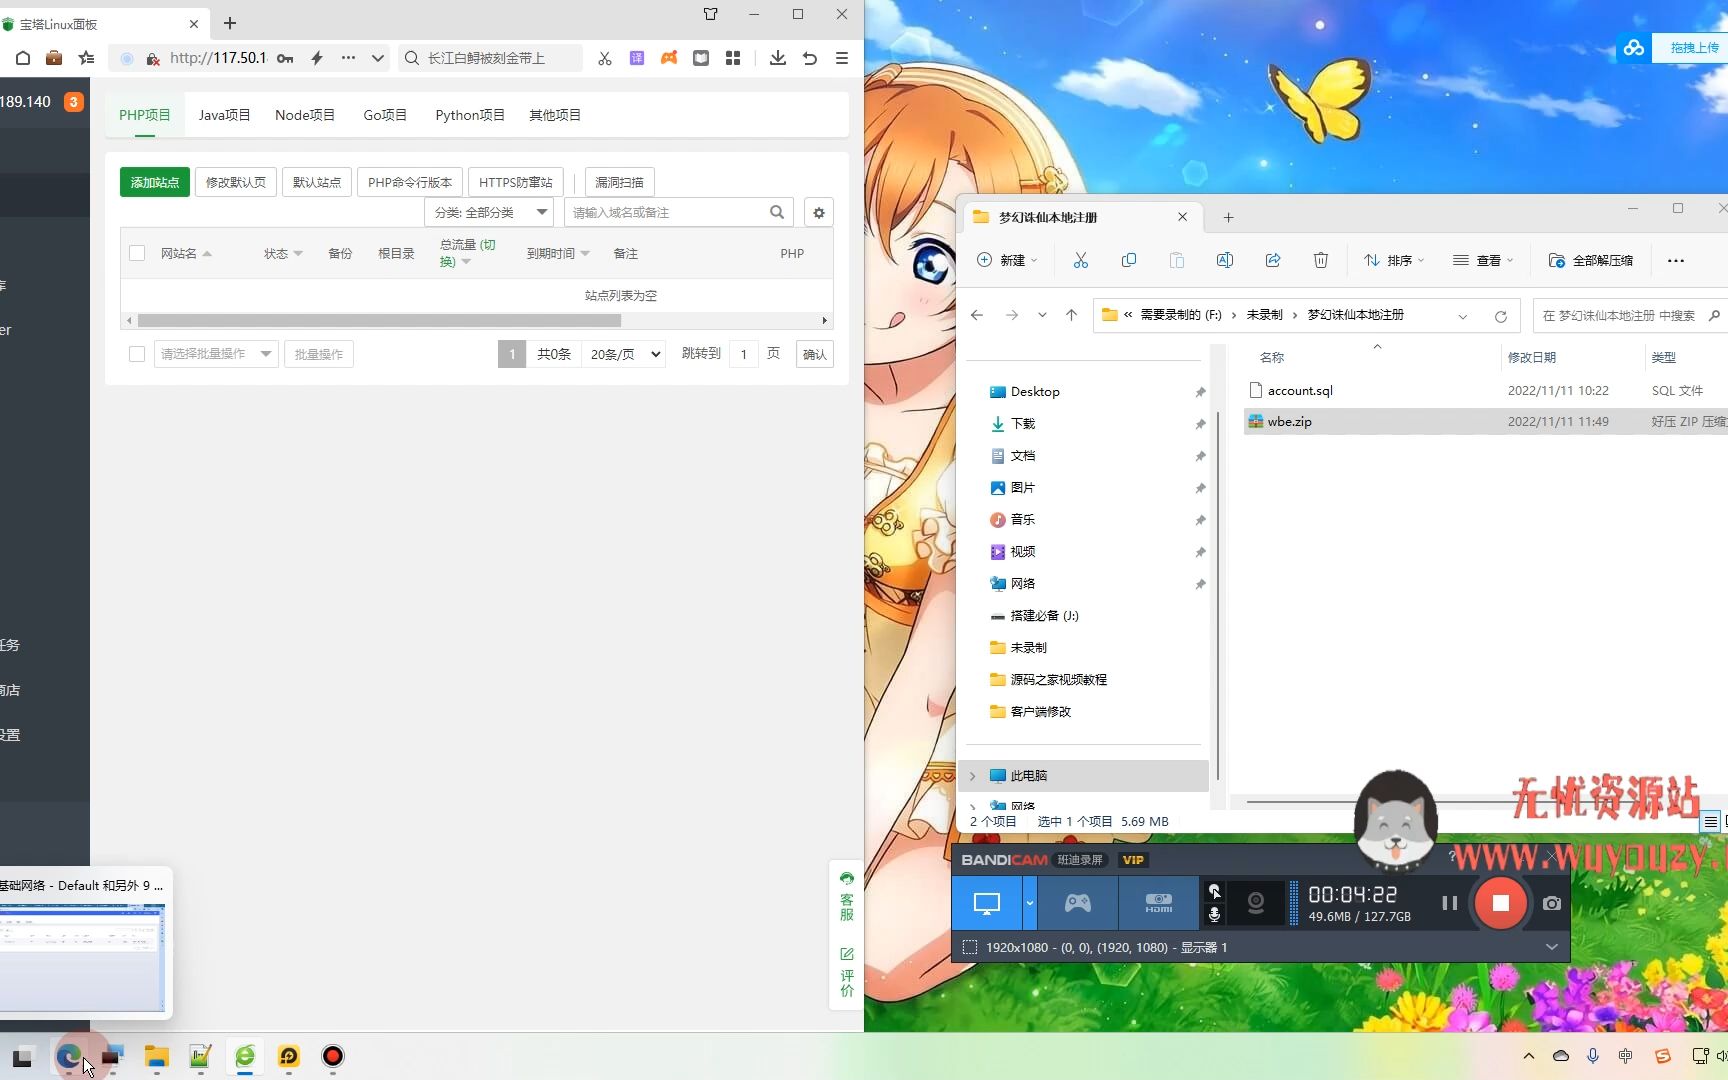Switch to the Python项目 tab
Image resolution: width=1728 pixels, height=1080 pixels.
point(470,115)
